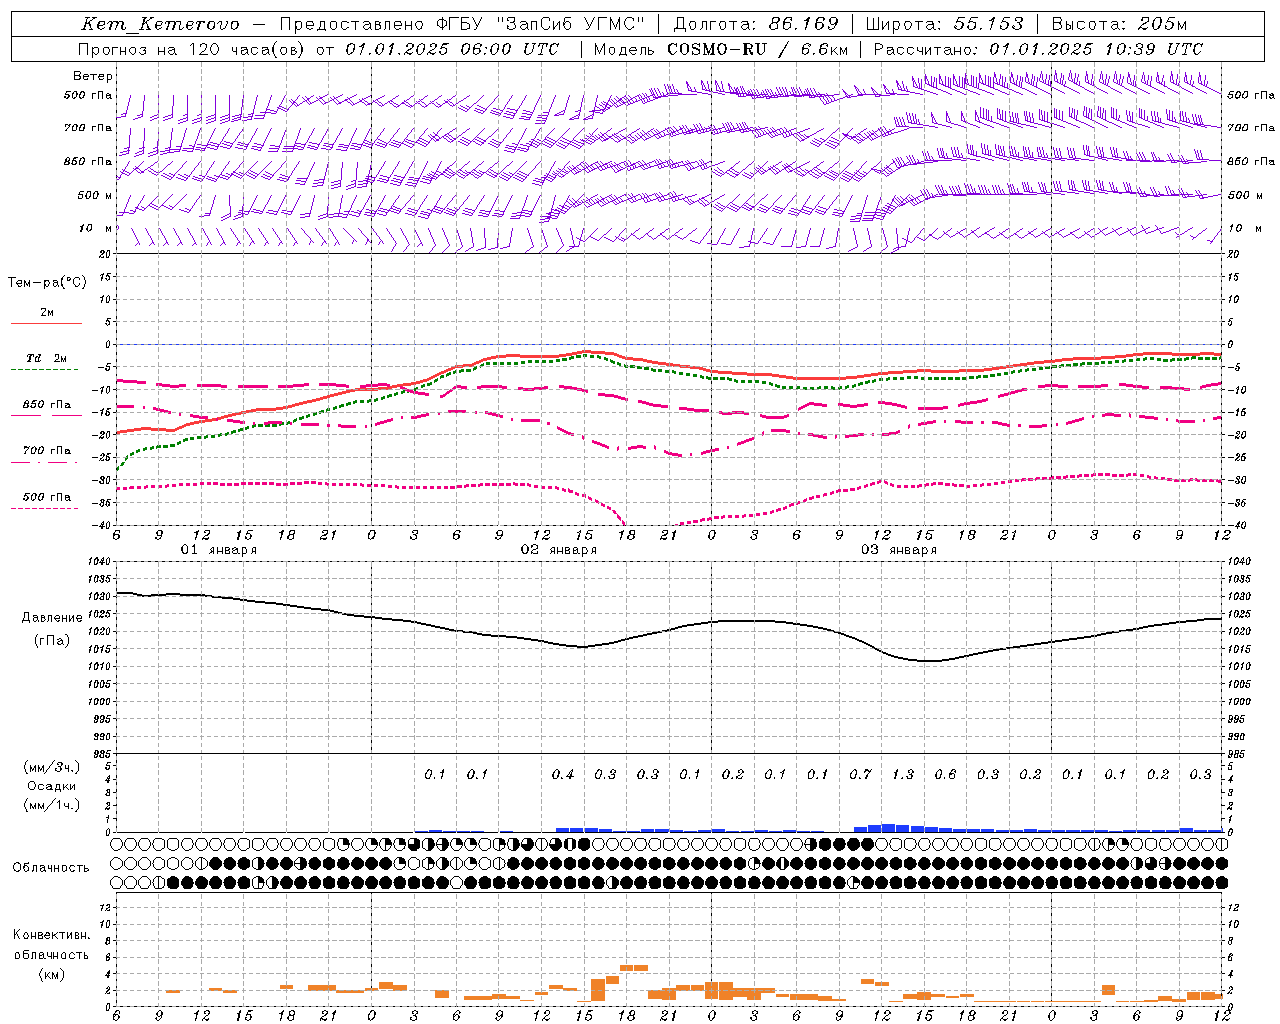Viewport: 1280px width, 1024px height.
Task: Click the '02 января' date label
Action: (x=558, y=550)
